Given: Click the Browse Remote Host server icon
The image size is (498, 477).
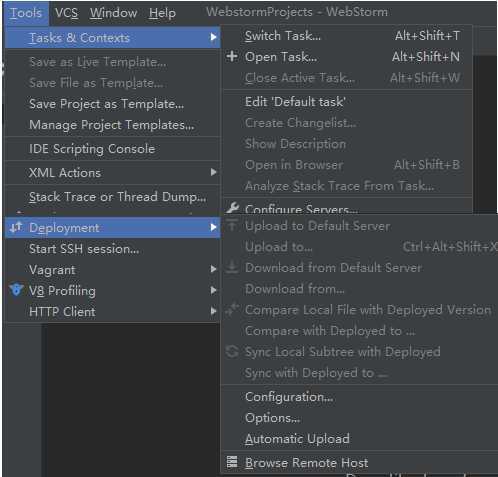Looking at the screenshot, I should 232,462.
